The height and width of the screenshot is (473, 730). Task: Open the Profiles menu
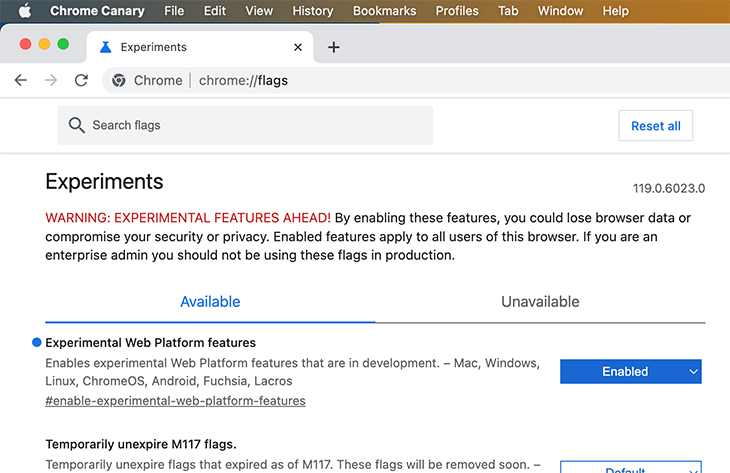point(458,11)
